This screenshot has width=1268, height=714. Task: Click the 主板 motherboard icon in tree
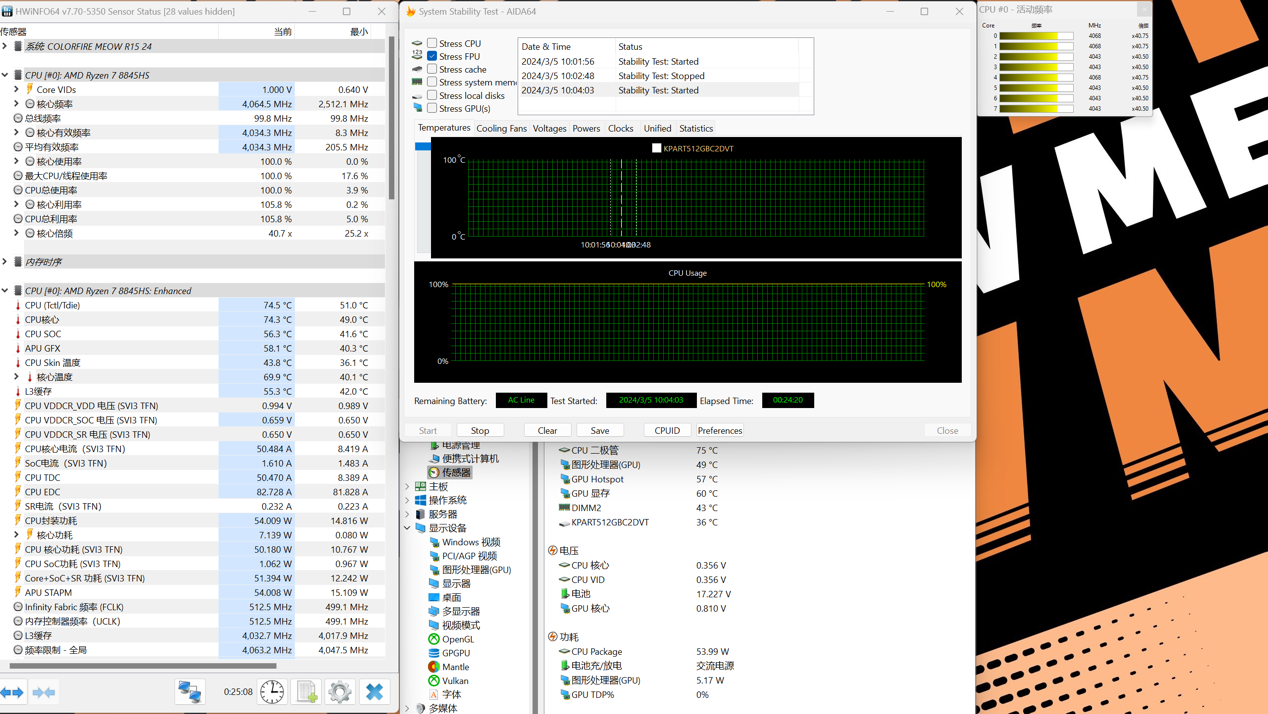(421, 486)
